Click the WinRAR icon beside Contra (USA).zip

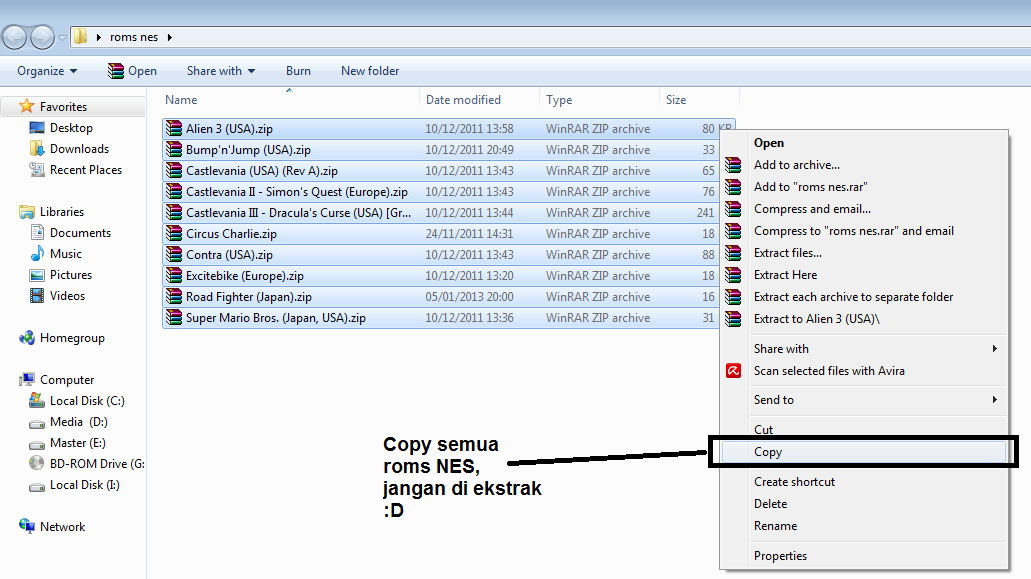pos(174,255)
